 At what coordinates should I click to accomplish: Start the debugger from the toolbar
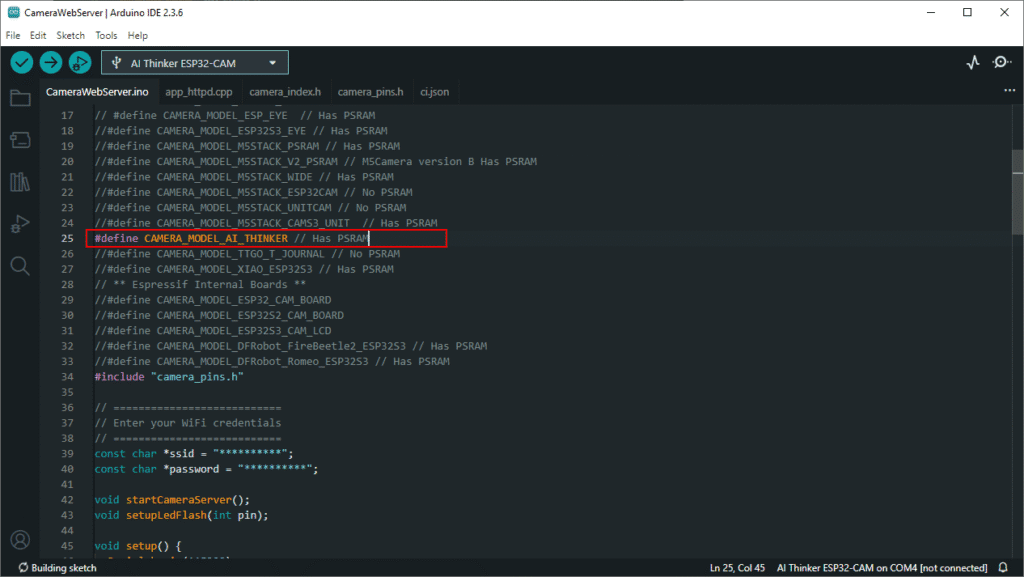[79, 62]
